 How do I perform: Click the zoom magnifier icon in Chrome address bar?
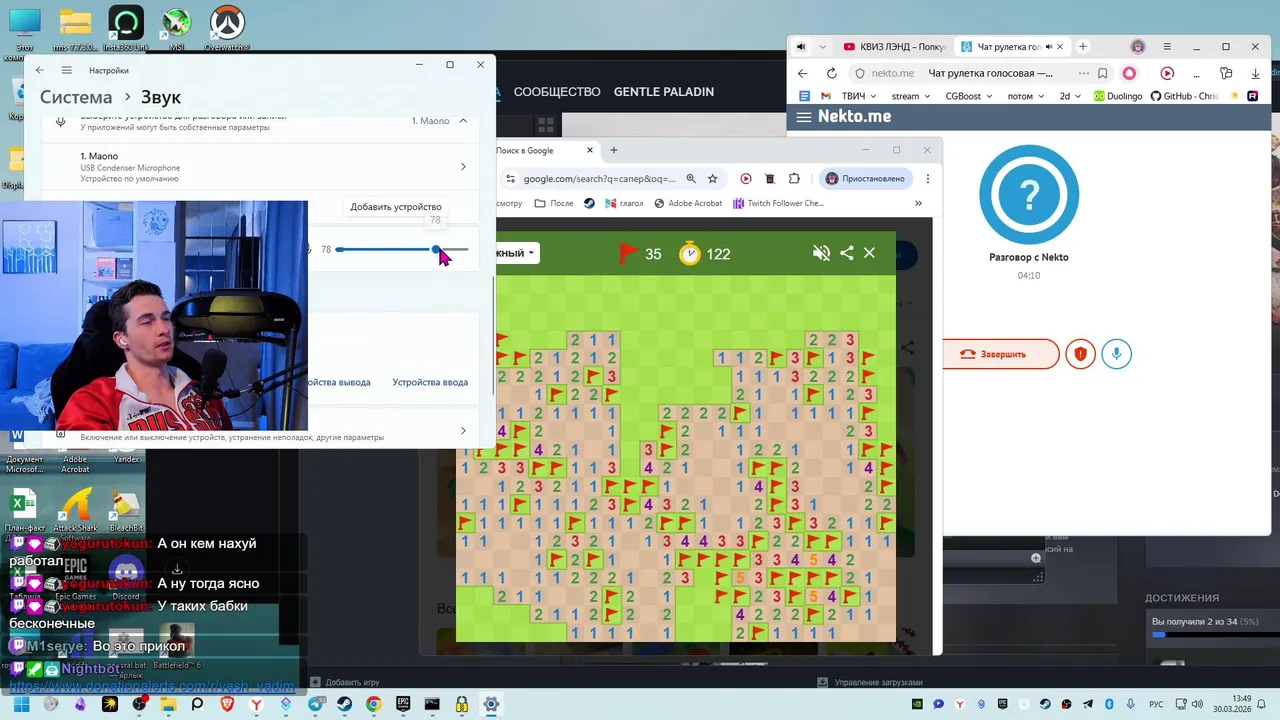click(x=691, y=179)
